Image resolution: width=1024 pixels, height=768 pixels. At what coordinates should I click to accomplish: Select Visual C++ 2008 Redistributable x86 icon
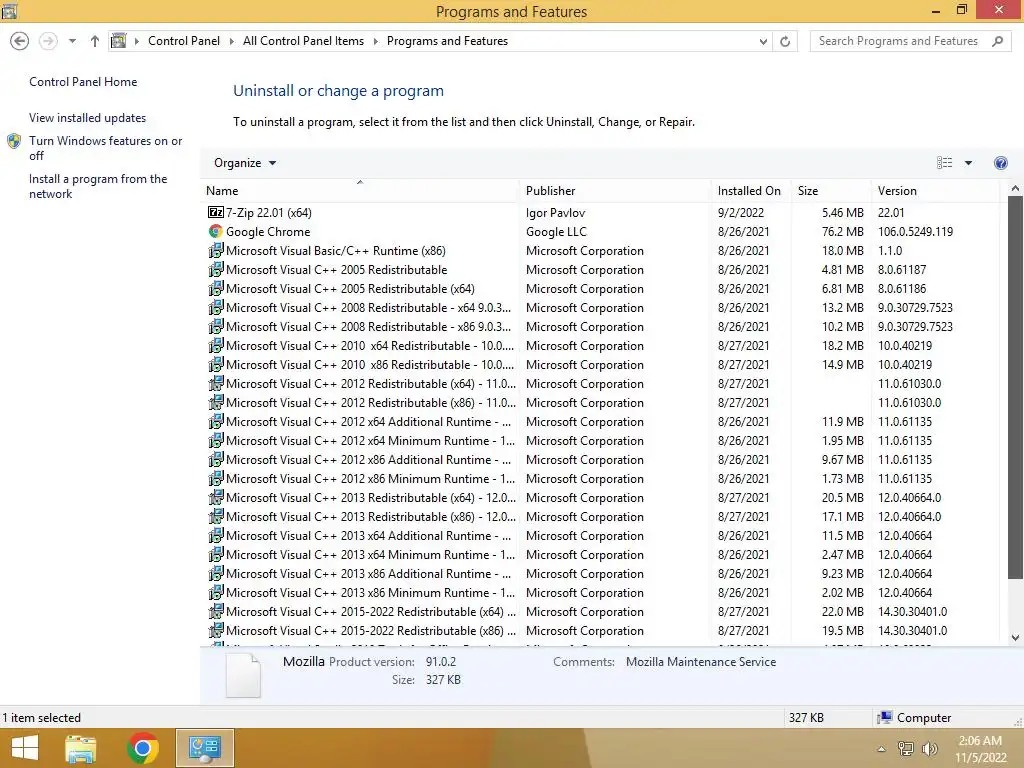coord(216,326)
